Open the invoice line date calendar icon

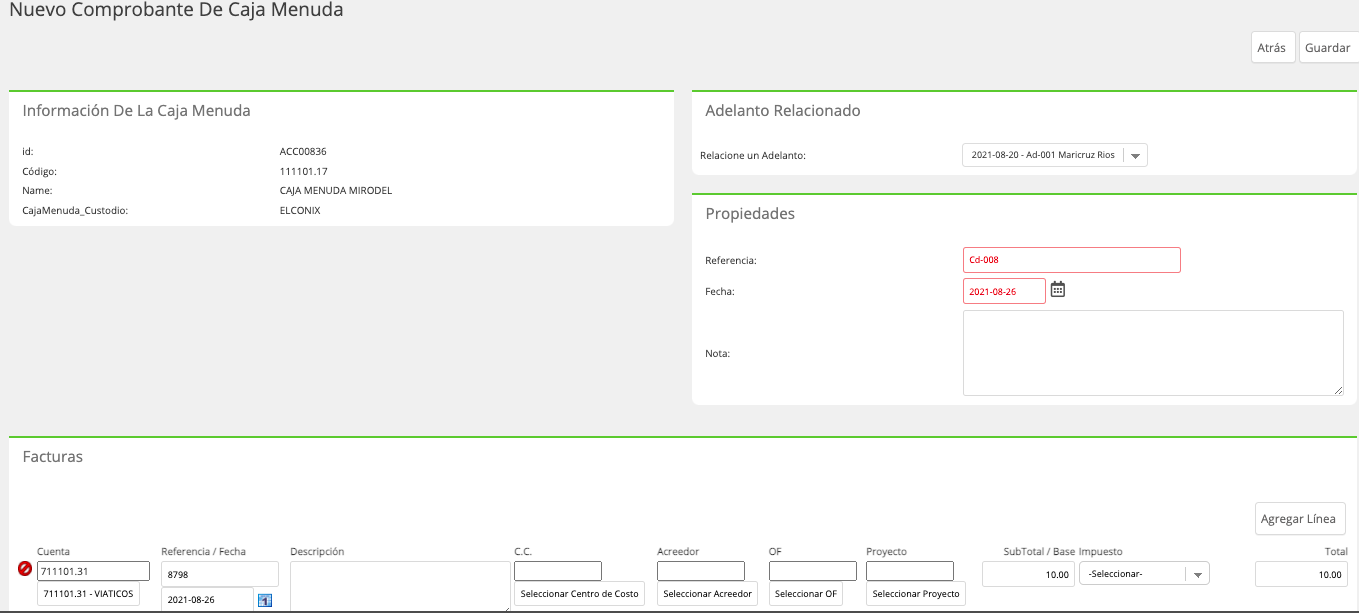[265, 600]
